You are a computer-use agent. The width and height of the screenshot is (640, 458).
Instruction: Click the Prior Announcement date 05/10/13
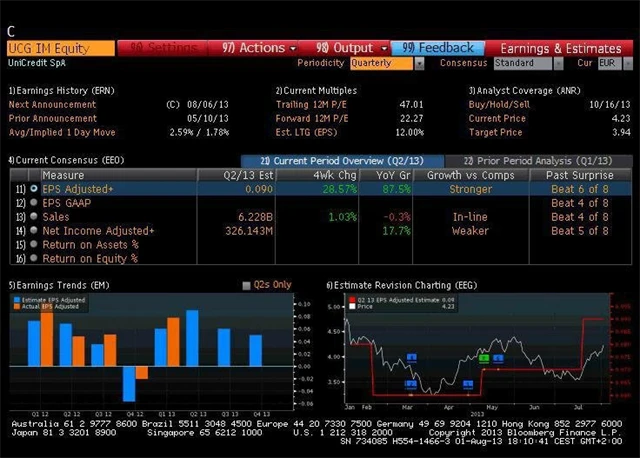coord(208,118)
